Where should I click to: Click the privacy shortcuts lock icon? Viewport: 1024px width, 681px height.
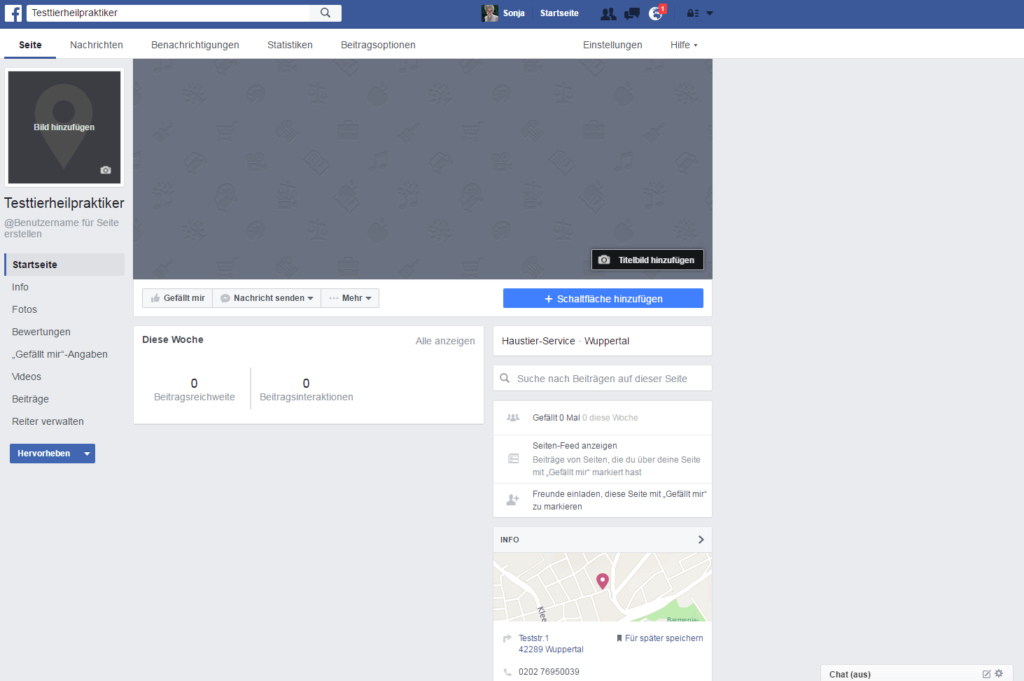click(x=692, y=13)
